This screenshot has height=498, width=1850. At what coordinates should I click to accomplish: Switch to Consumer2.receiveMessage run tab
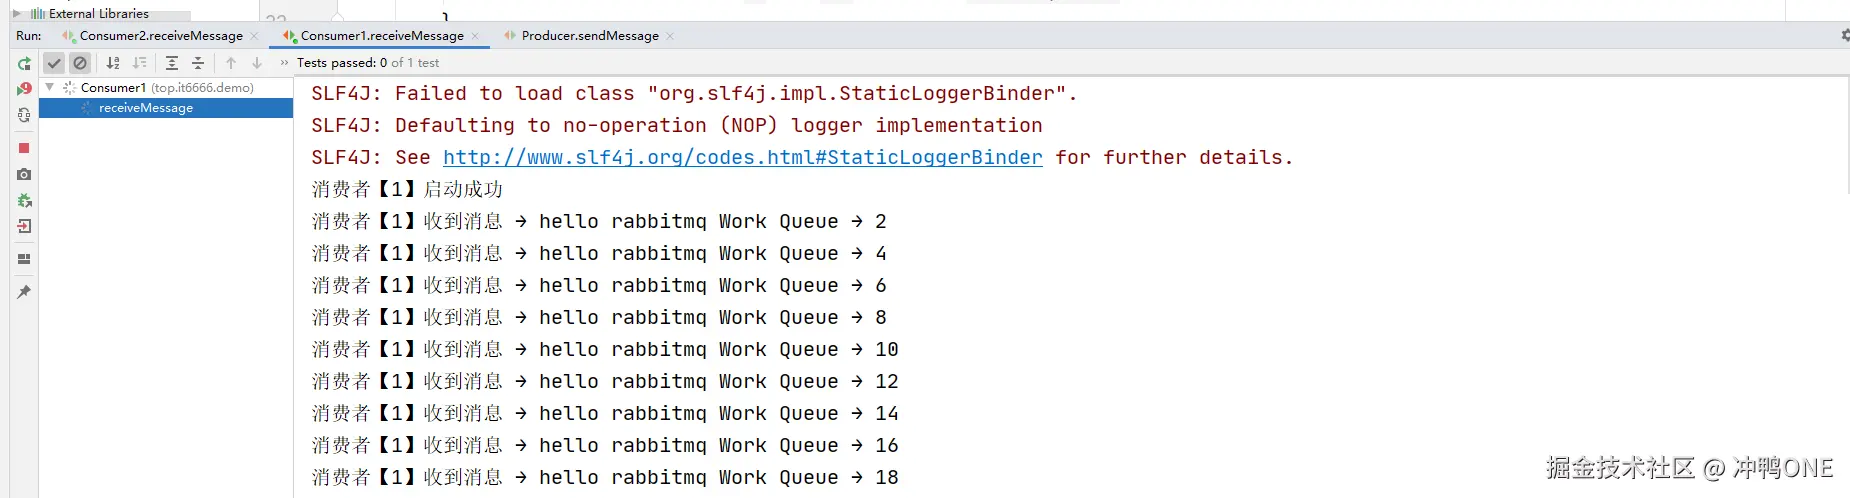pos(161,36)
